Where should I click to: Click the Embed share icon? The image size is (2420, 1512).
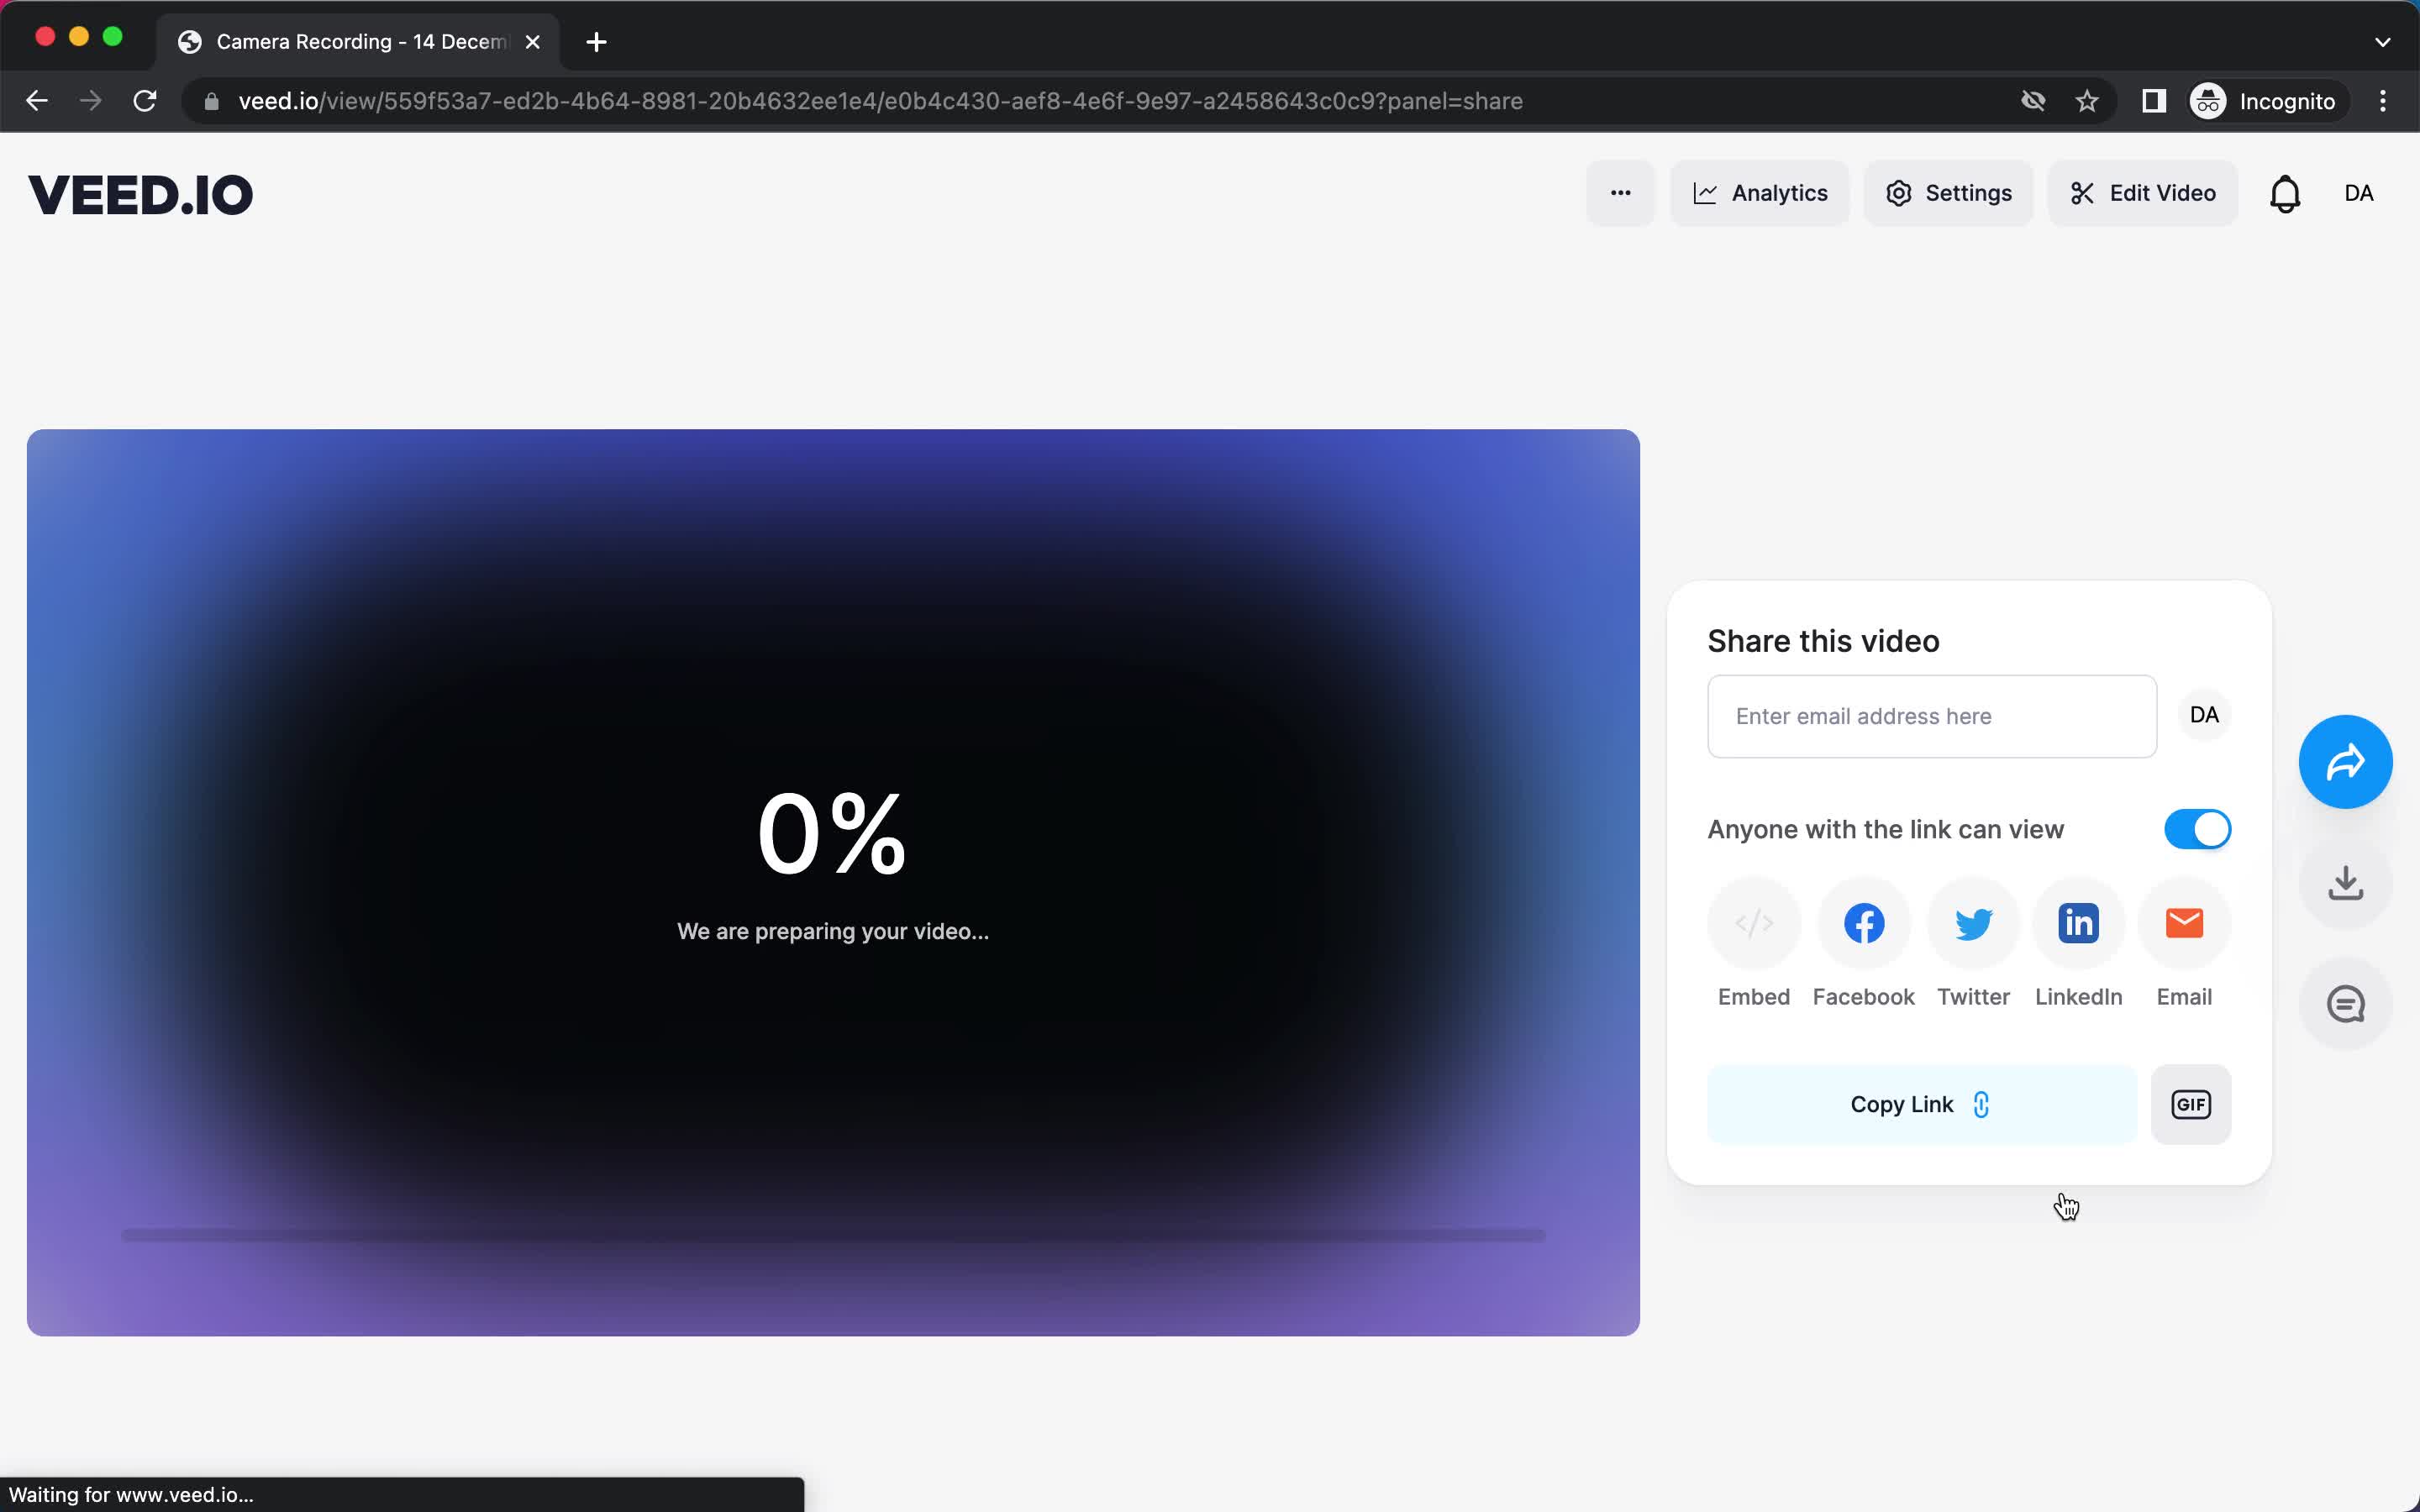[x=1754, y=923]
